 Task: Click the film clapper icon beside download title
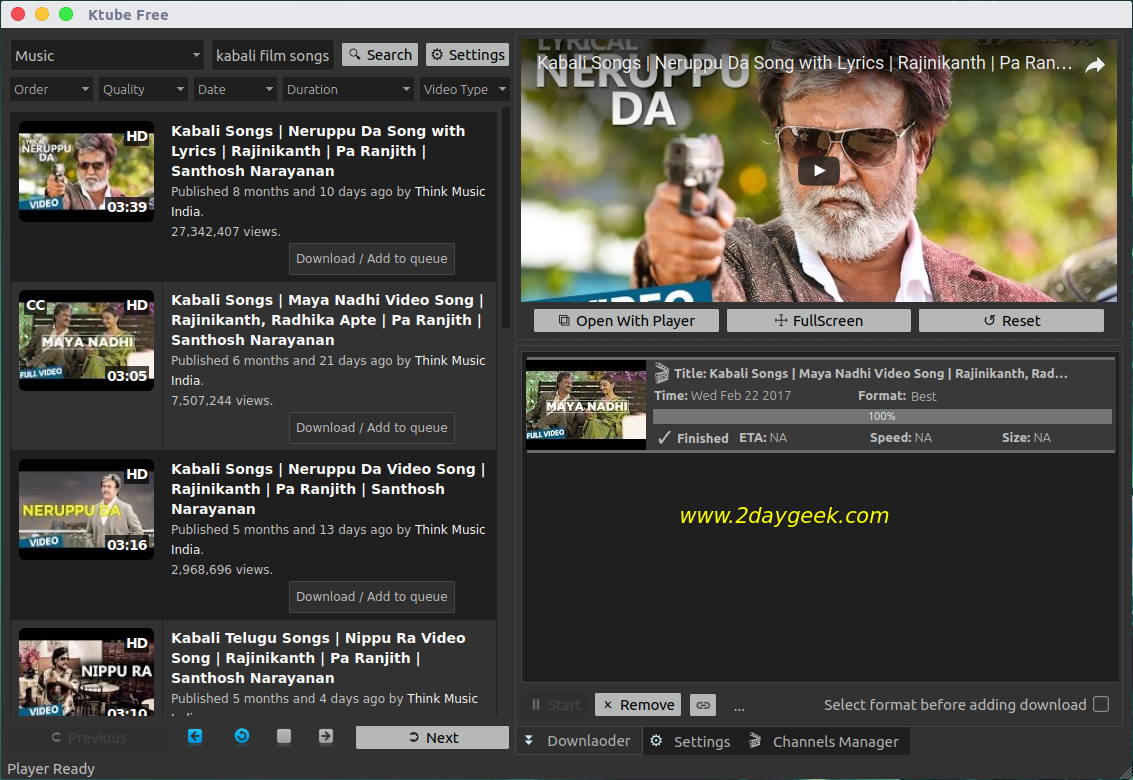(x=662, y=373)
